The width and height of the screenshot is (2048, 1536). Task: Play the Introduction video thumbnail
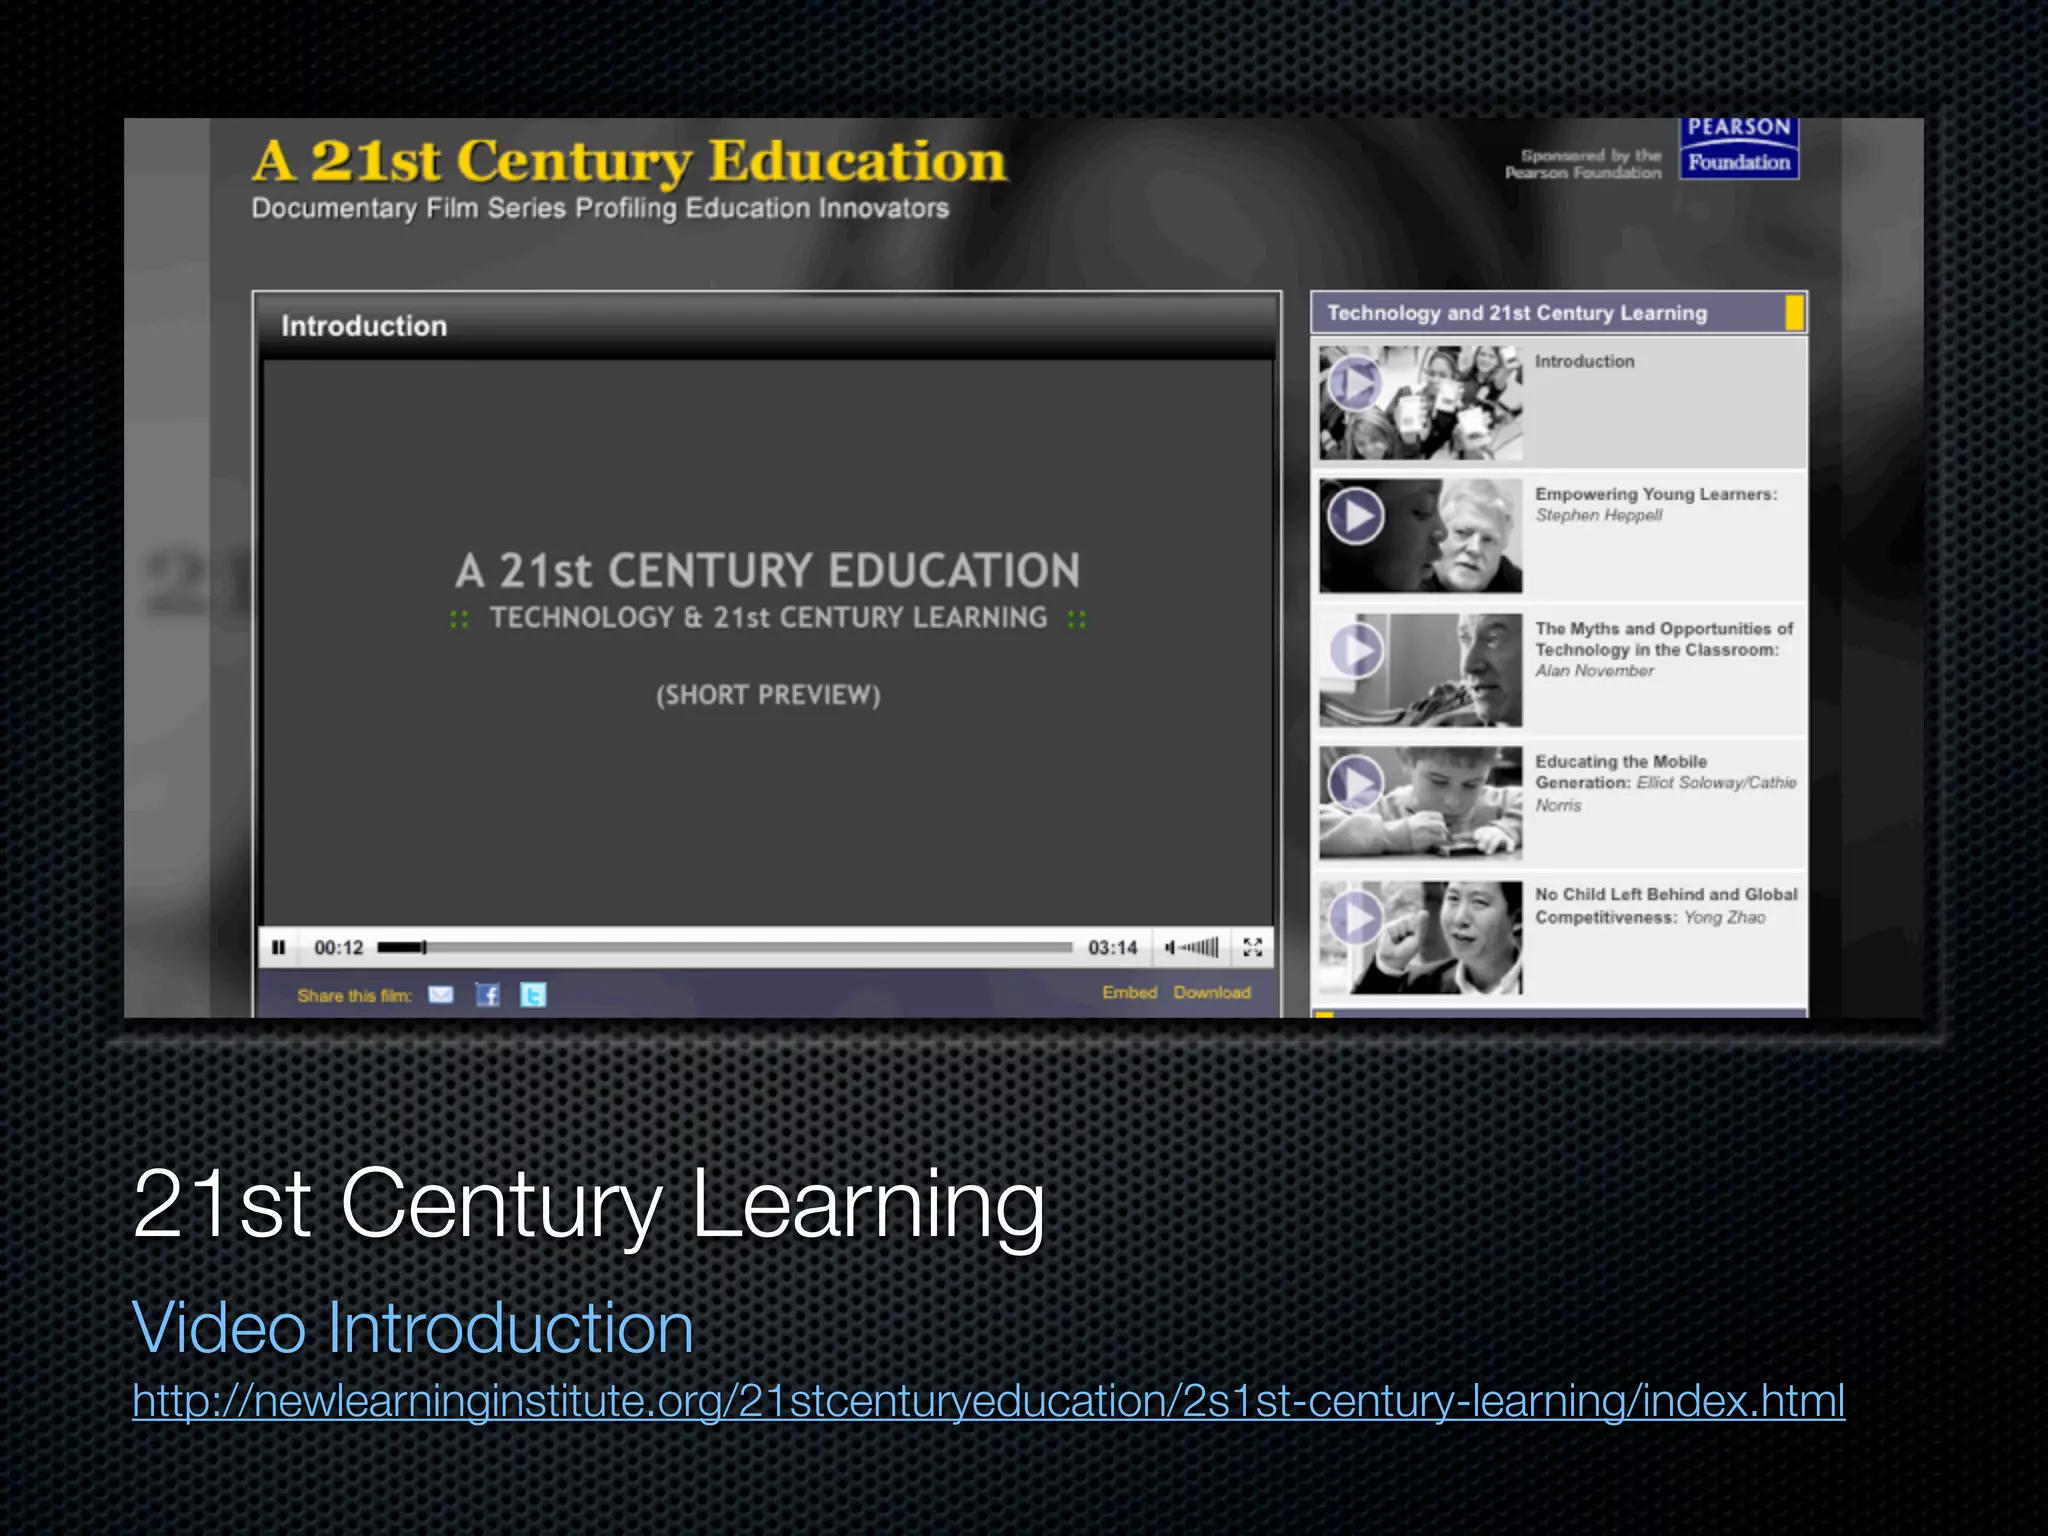pyautogui.click(x=1356, y=384)
